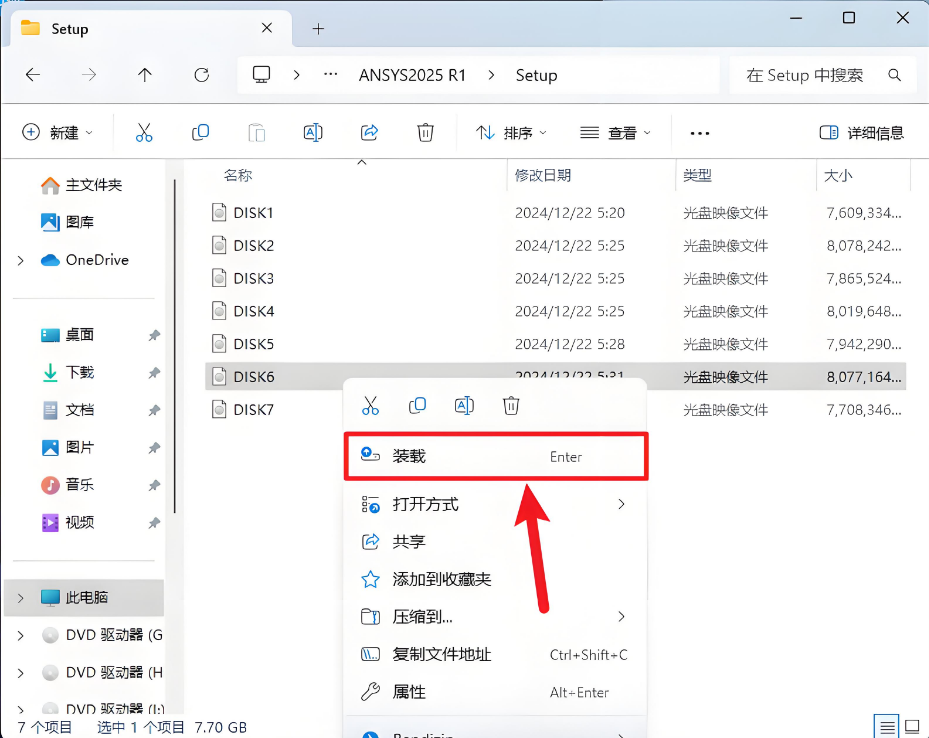
Task: Click the Copy icon in the context menu
Action: [417, 406]
